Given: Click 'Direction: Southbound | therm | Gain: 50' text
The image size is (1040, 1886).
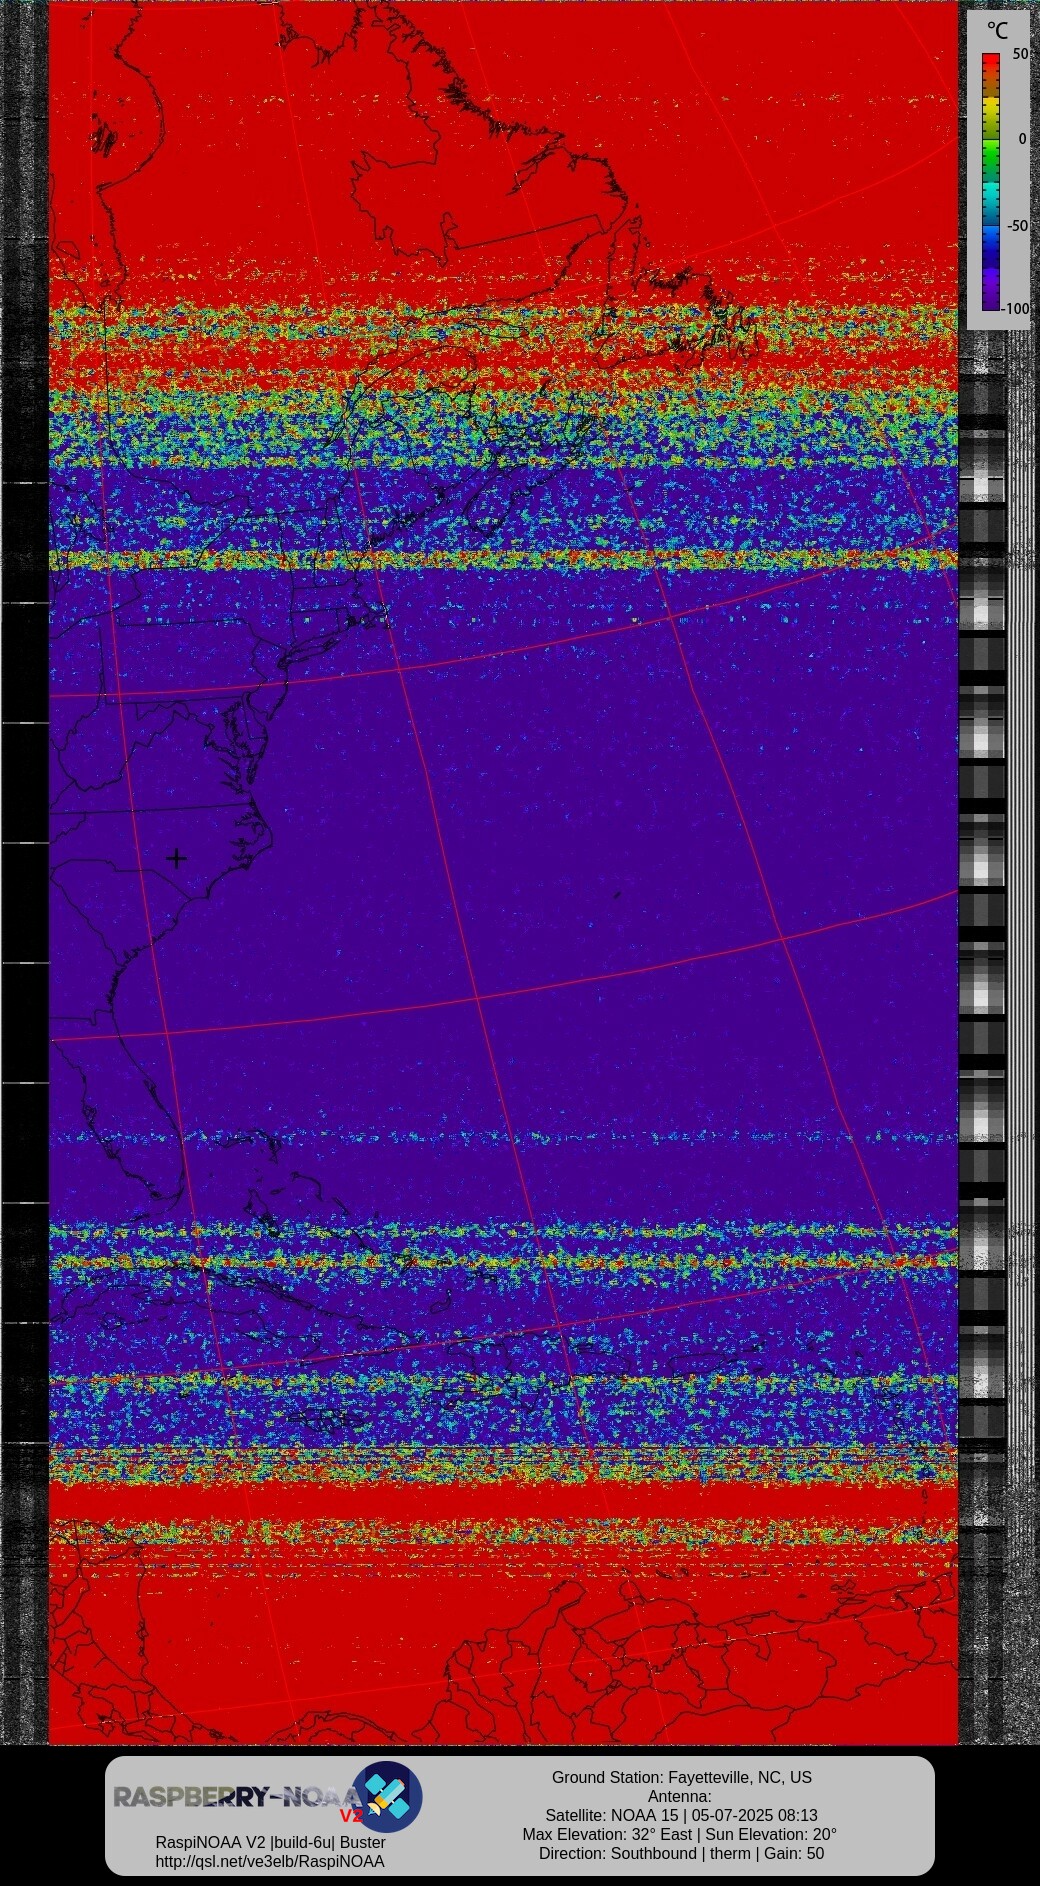Looking at the screenshot, I should [681, 1853].
